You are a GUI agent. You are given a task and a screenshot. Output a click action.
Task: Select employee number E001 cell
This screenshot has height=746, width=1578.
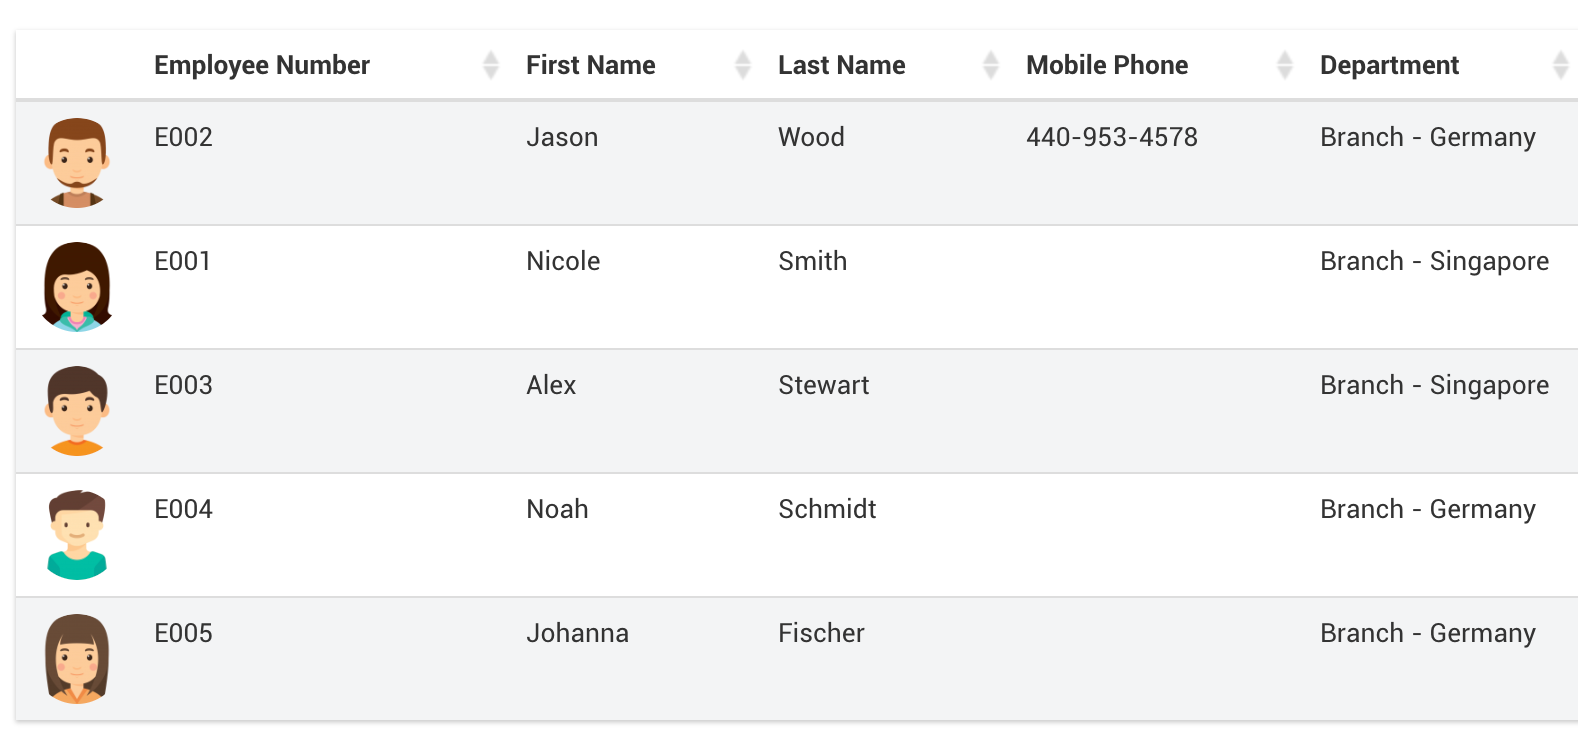pyautogui.click(x=183, y=261)
